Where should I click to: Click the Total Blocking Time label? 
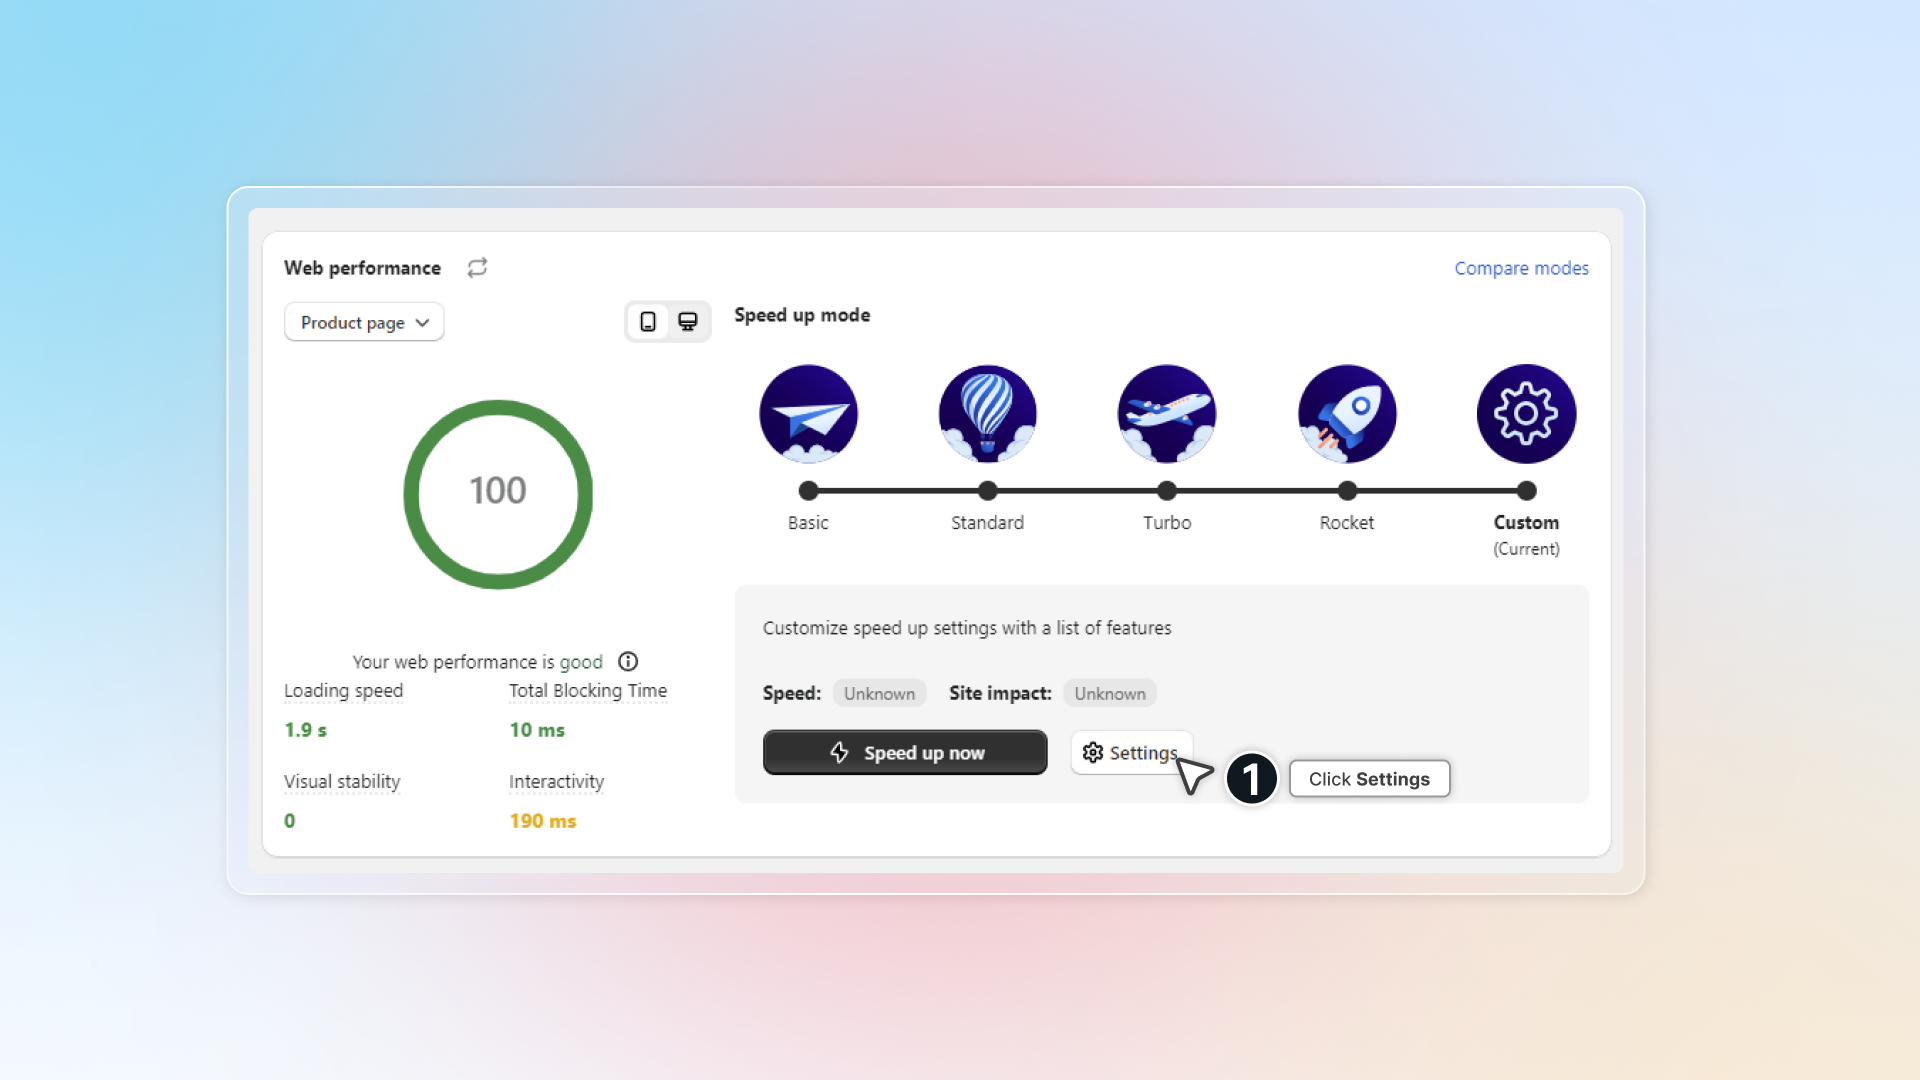tap(587, 690)
